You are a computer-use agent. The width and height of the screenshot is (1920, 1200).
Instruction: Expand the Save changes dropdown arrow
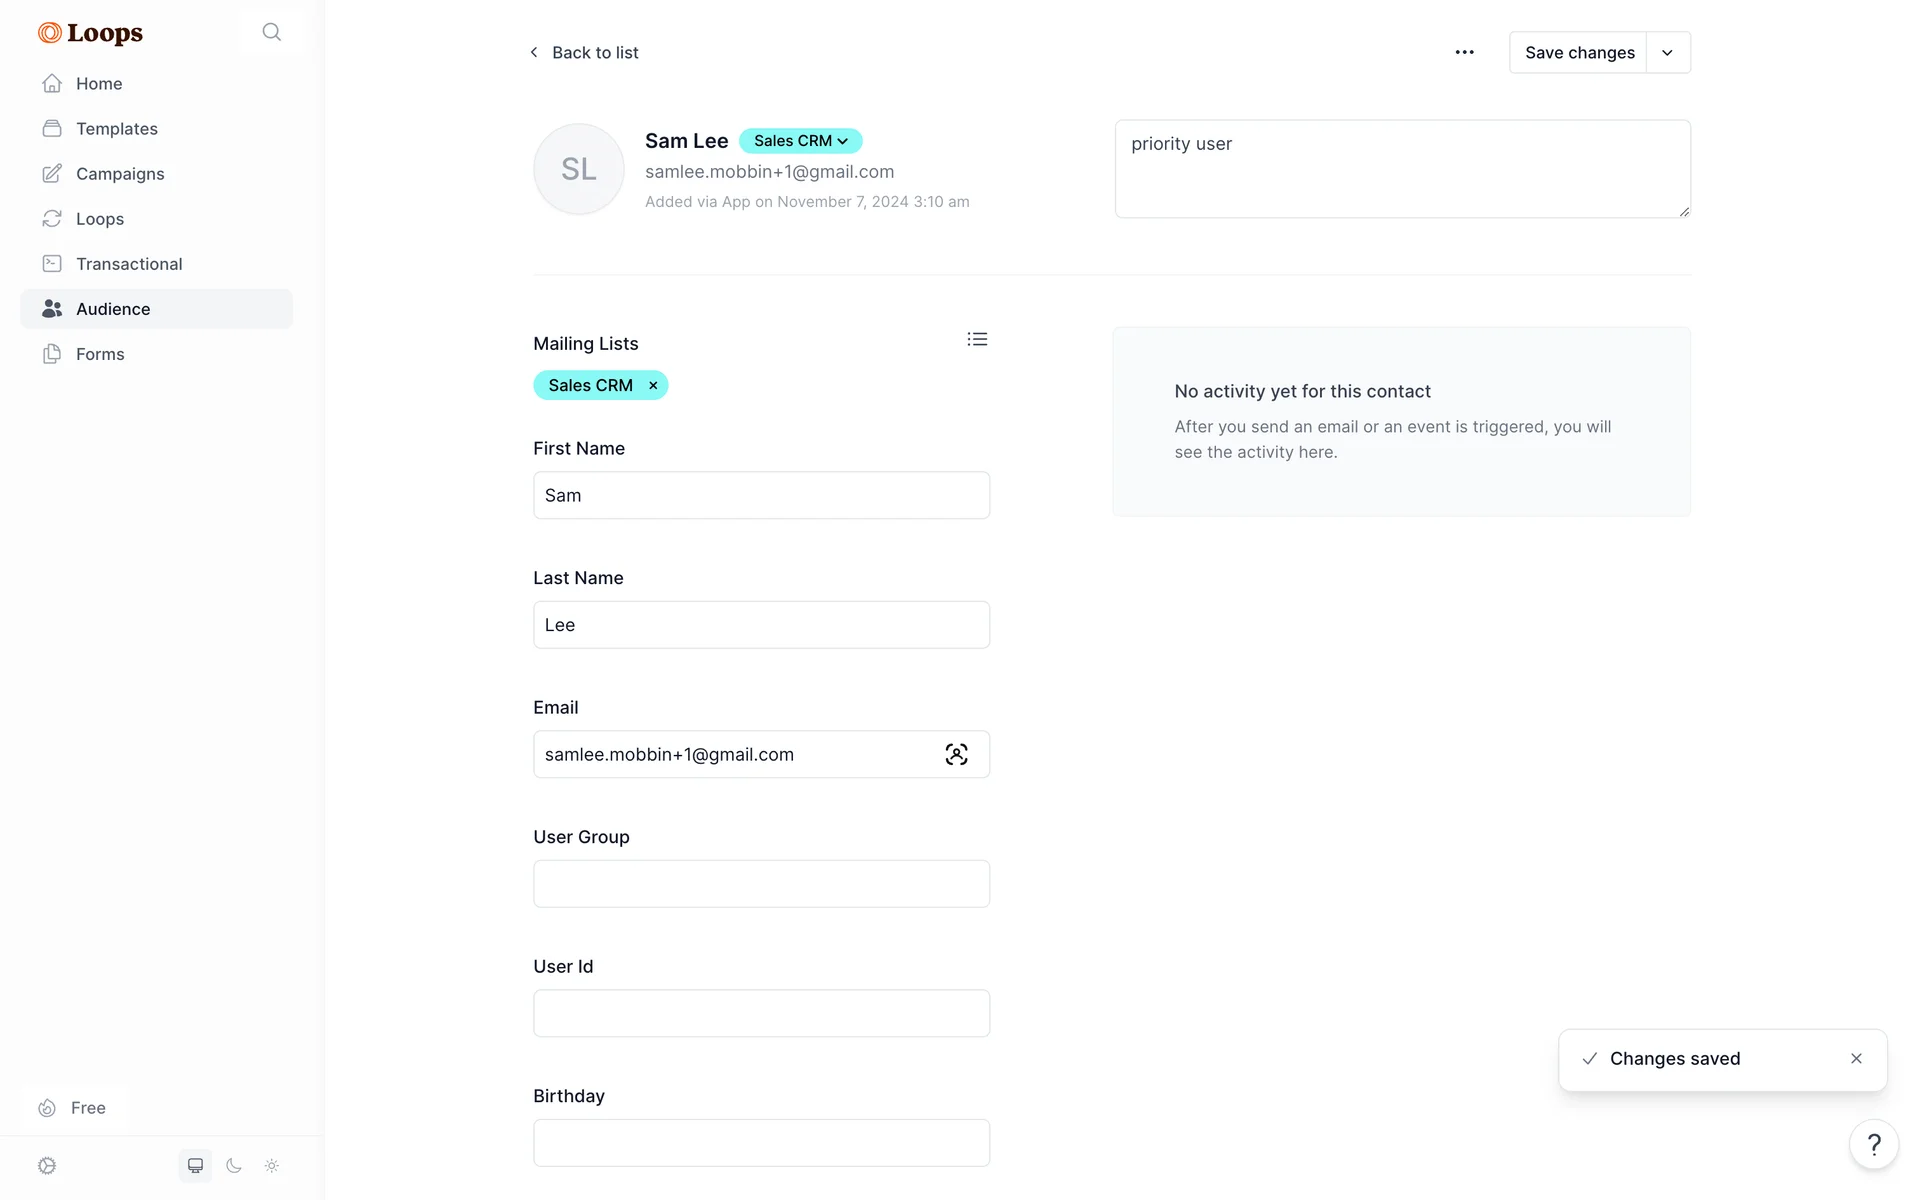pyautogui.click(x=1667, y=53)
